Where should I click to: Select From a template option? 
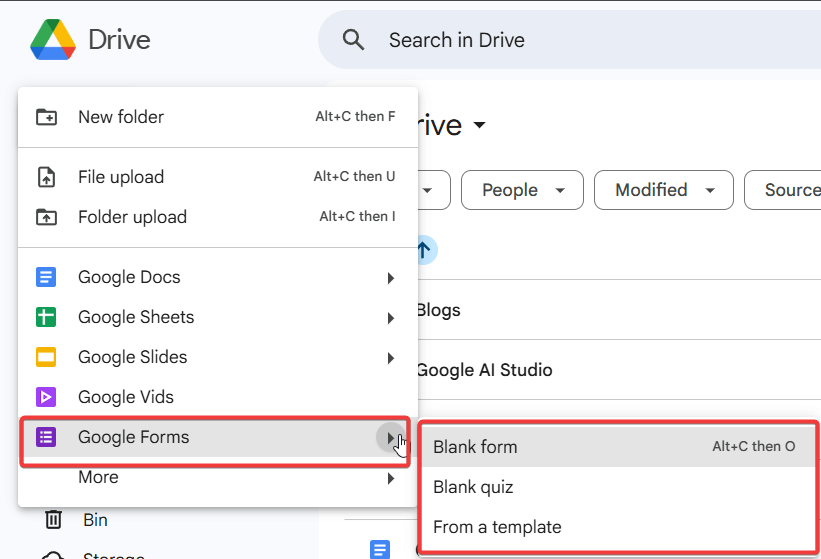click(x=497, y=527)
